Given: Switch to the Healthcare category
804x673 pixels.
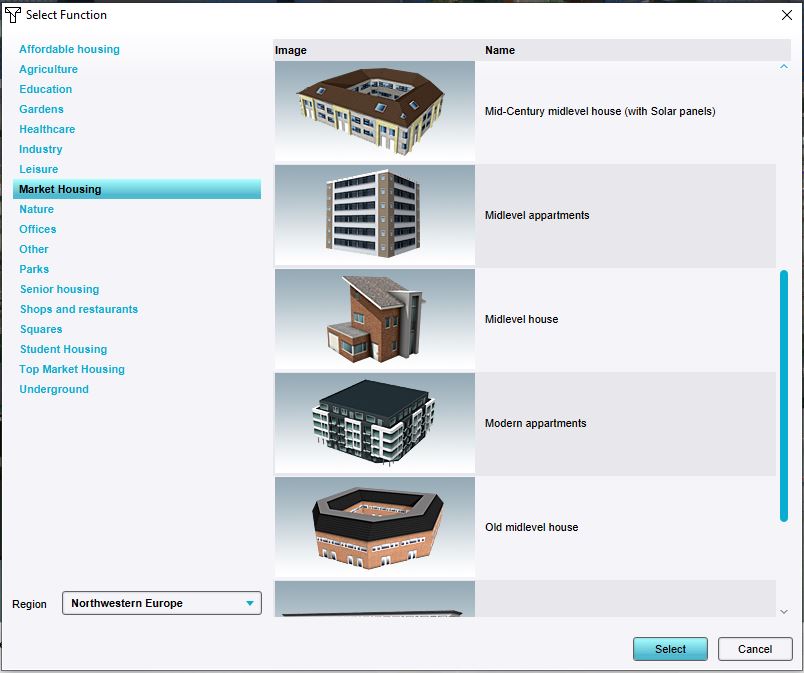Looking at the screenshot, I should 47,129.
